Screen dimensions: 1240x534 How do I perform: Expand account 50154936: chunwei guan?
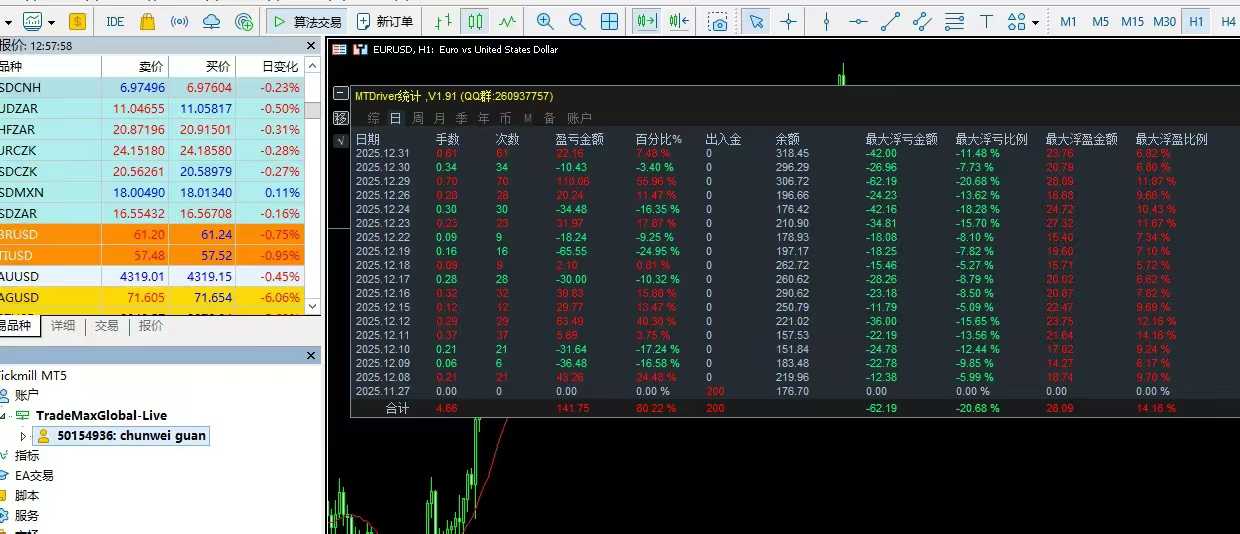pos(24,436)
